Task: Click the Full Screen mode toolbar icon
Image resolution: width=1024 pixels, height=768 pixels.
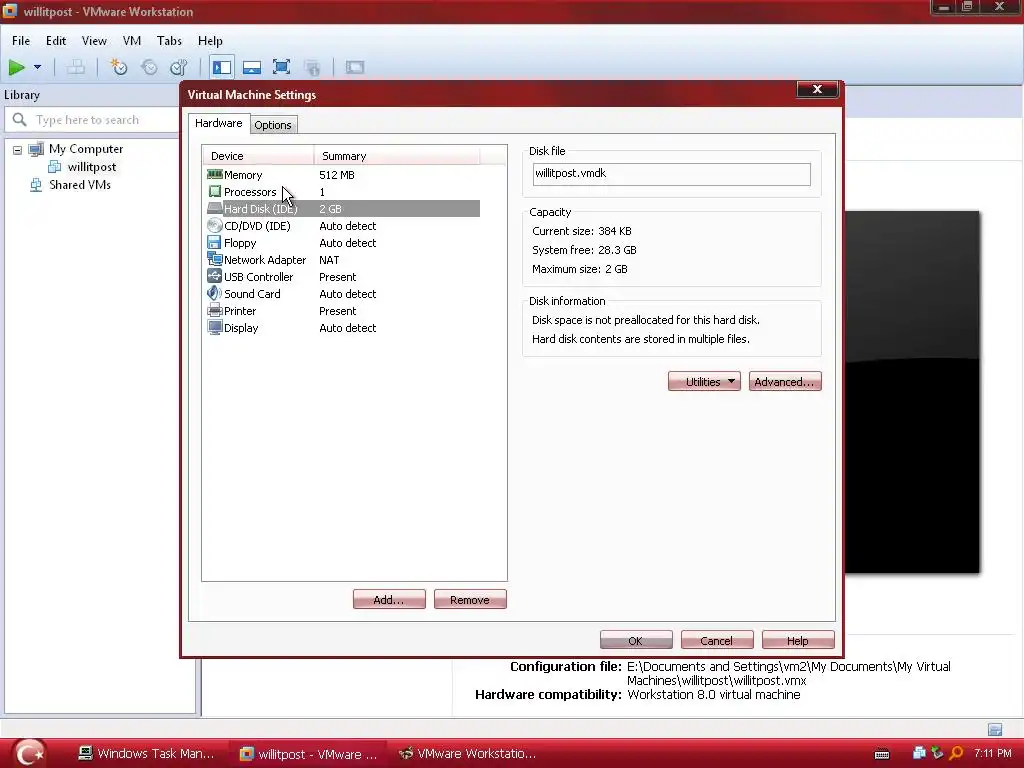Action: (281, 67)
